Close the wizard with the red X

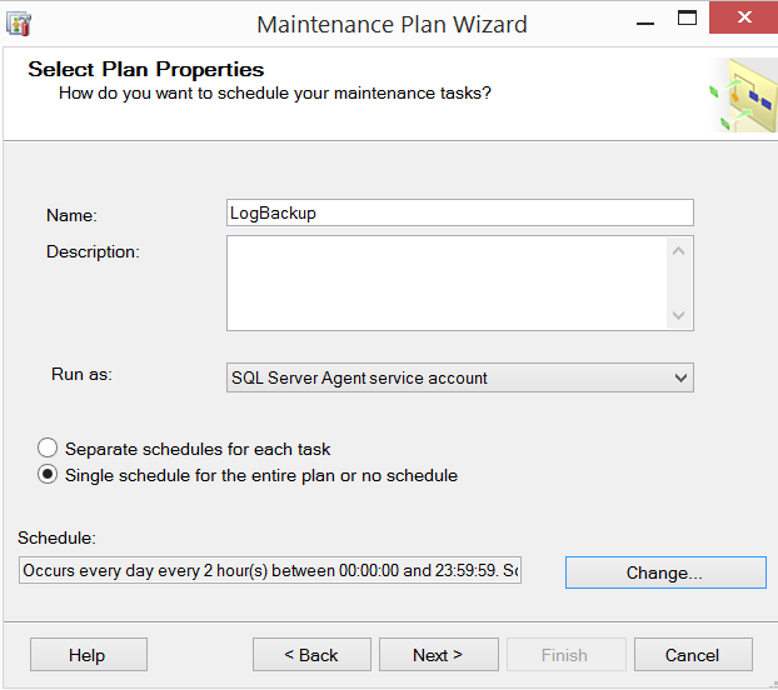pos(743,18)
